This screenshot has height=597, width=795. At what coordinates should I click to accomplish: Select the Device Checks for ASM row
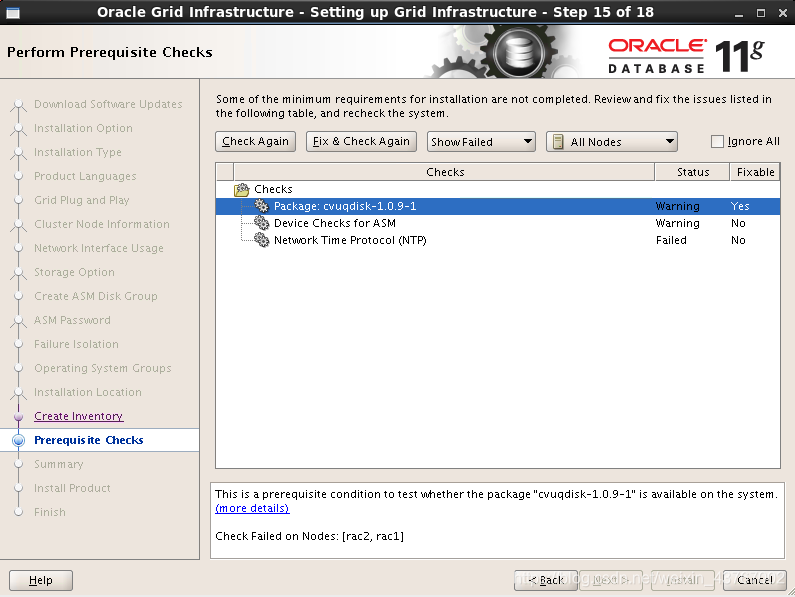point(497,223)
